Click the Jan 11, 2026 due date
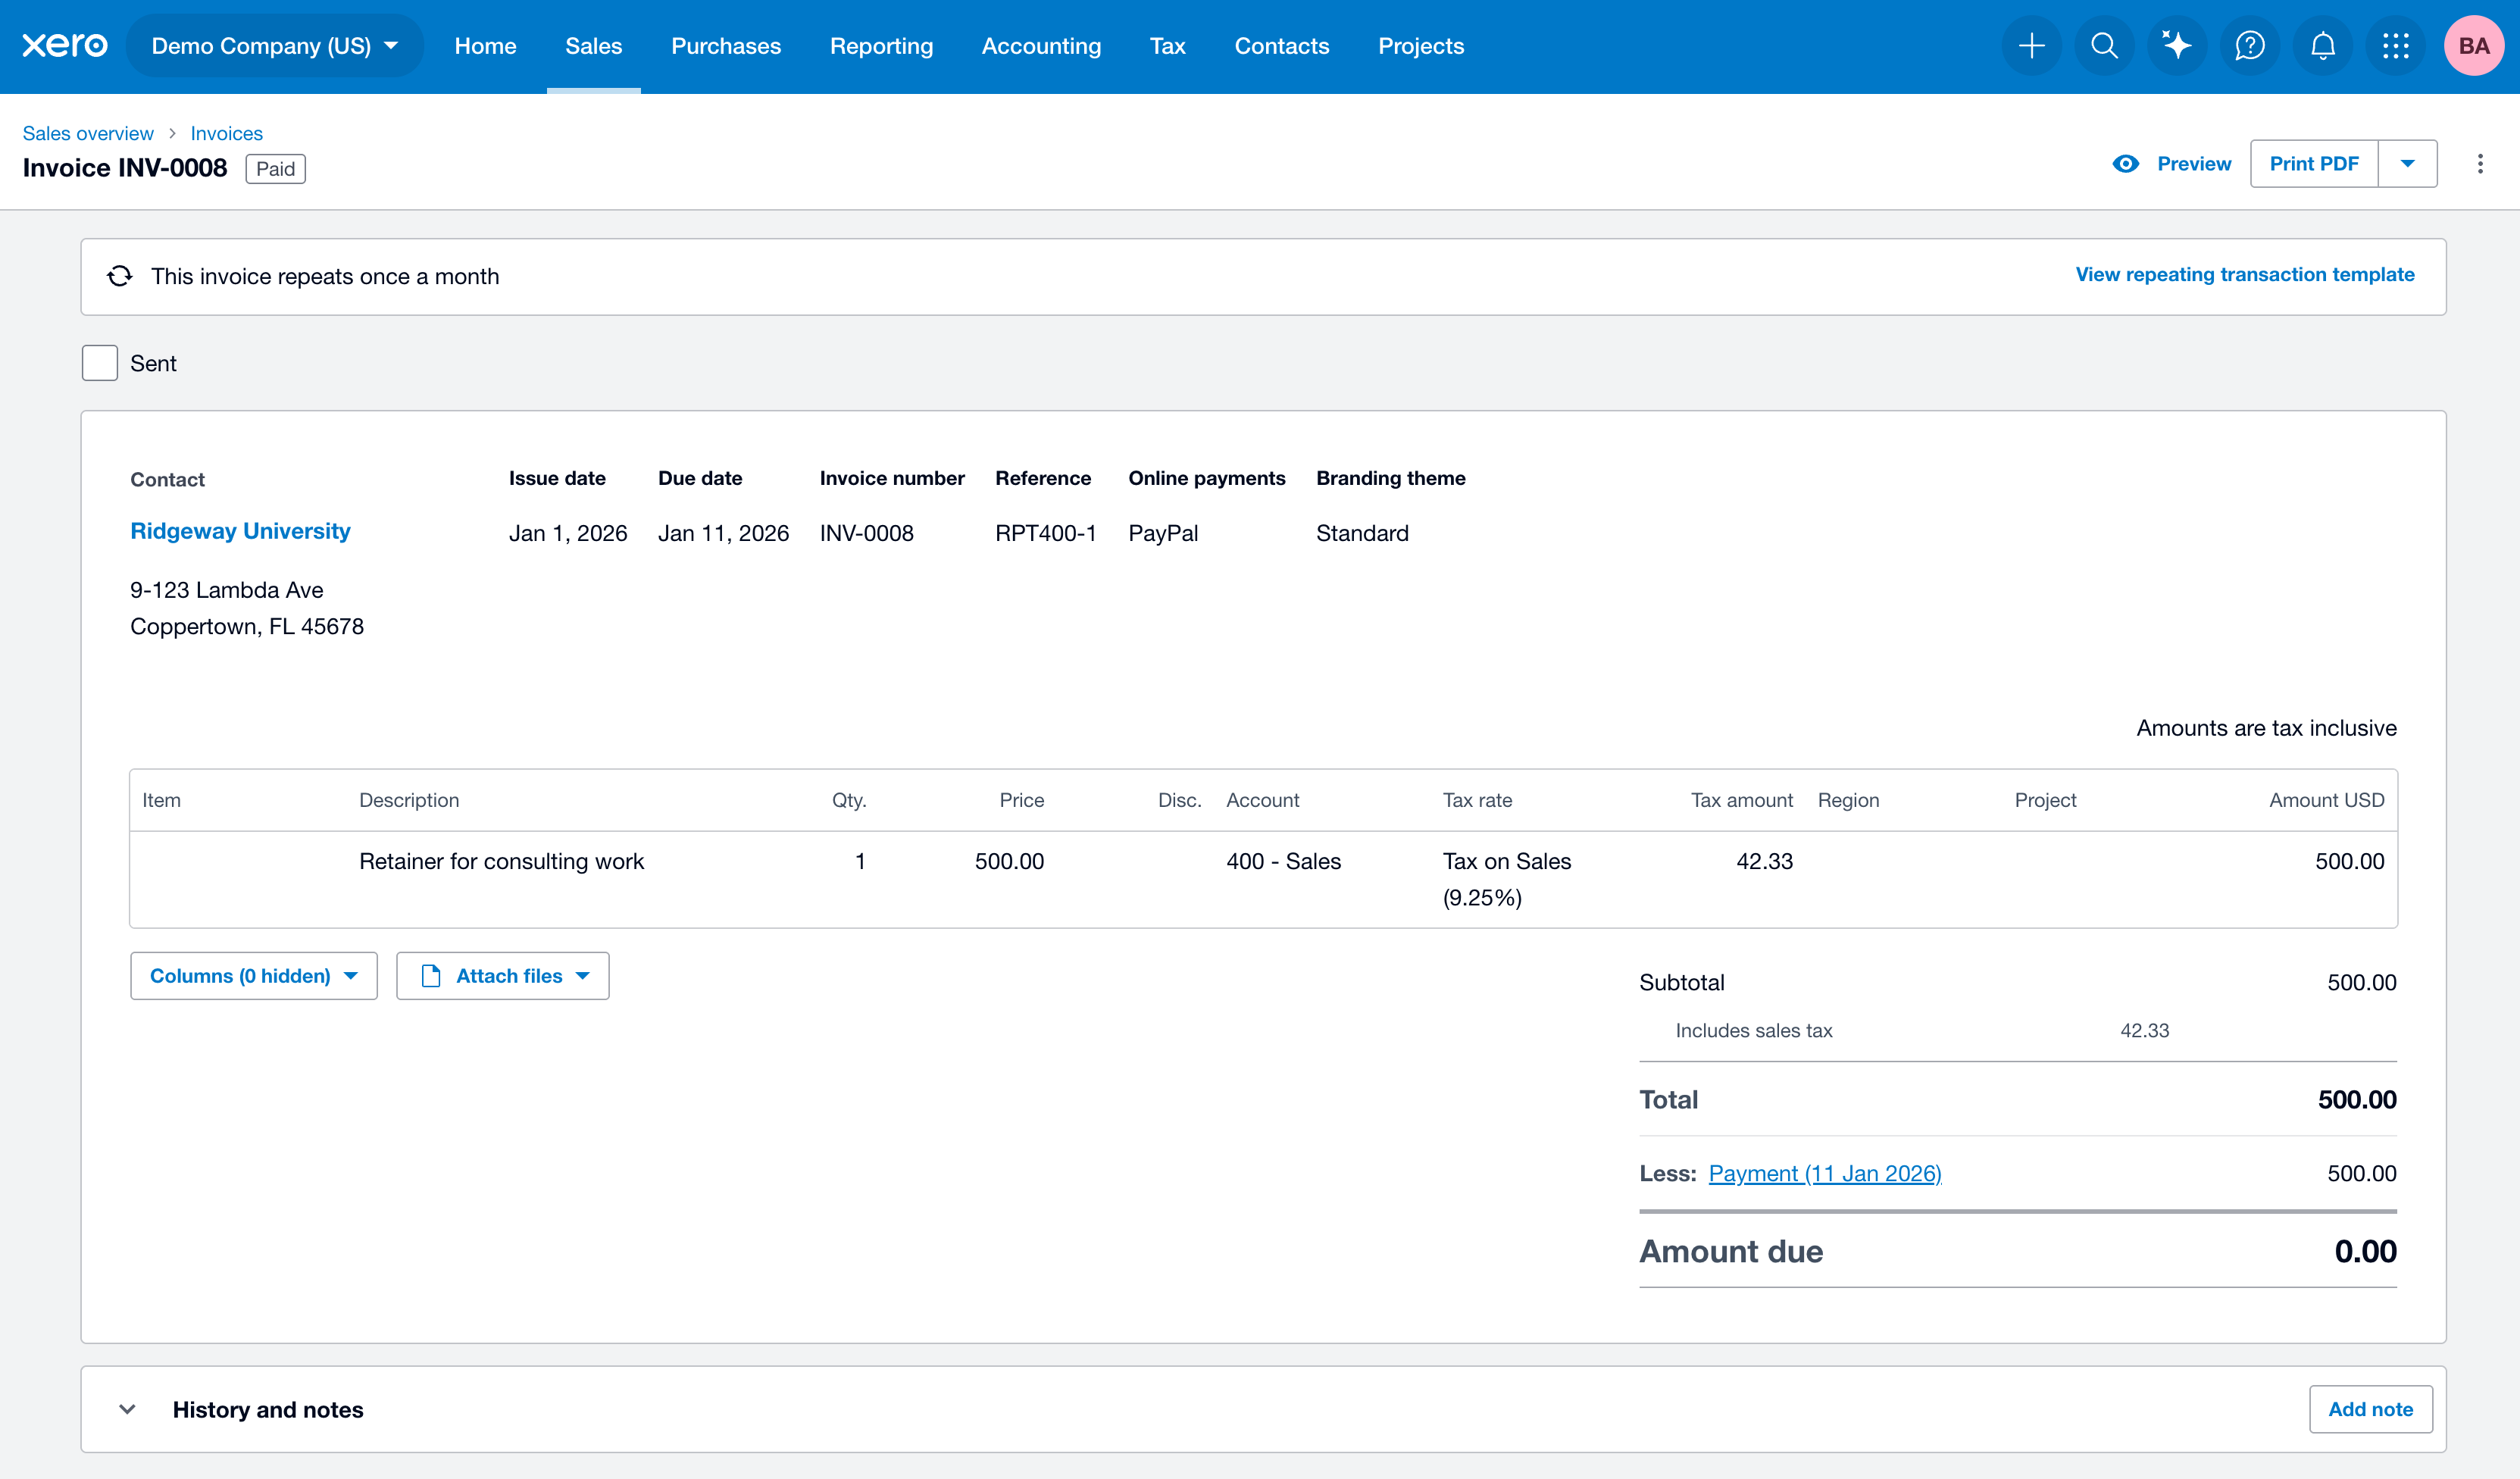The width and height of the screenshot is (2520, 1479). pos(724,533)
